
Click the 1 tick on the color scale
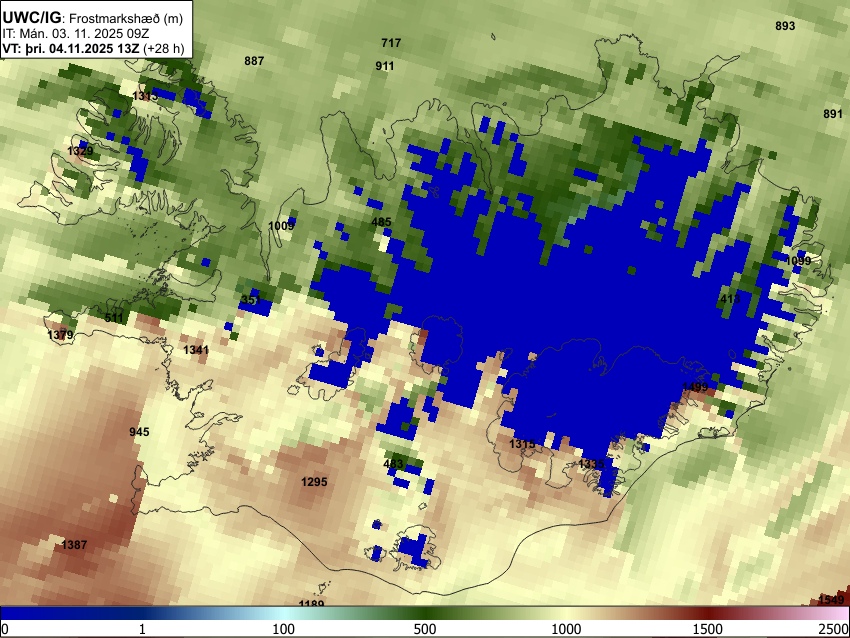click(142, 629)
